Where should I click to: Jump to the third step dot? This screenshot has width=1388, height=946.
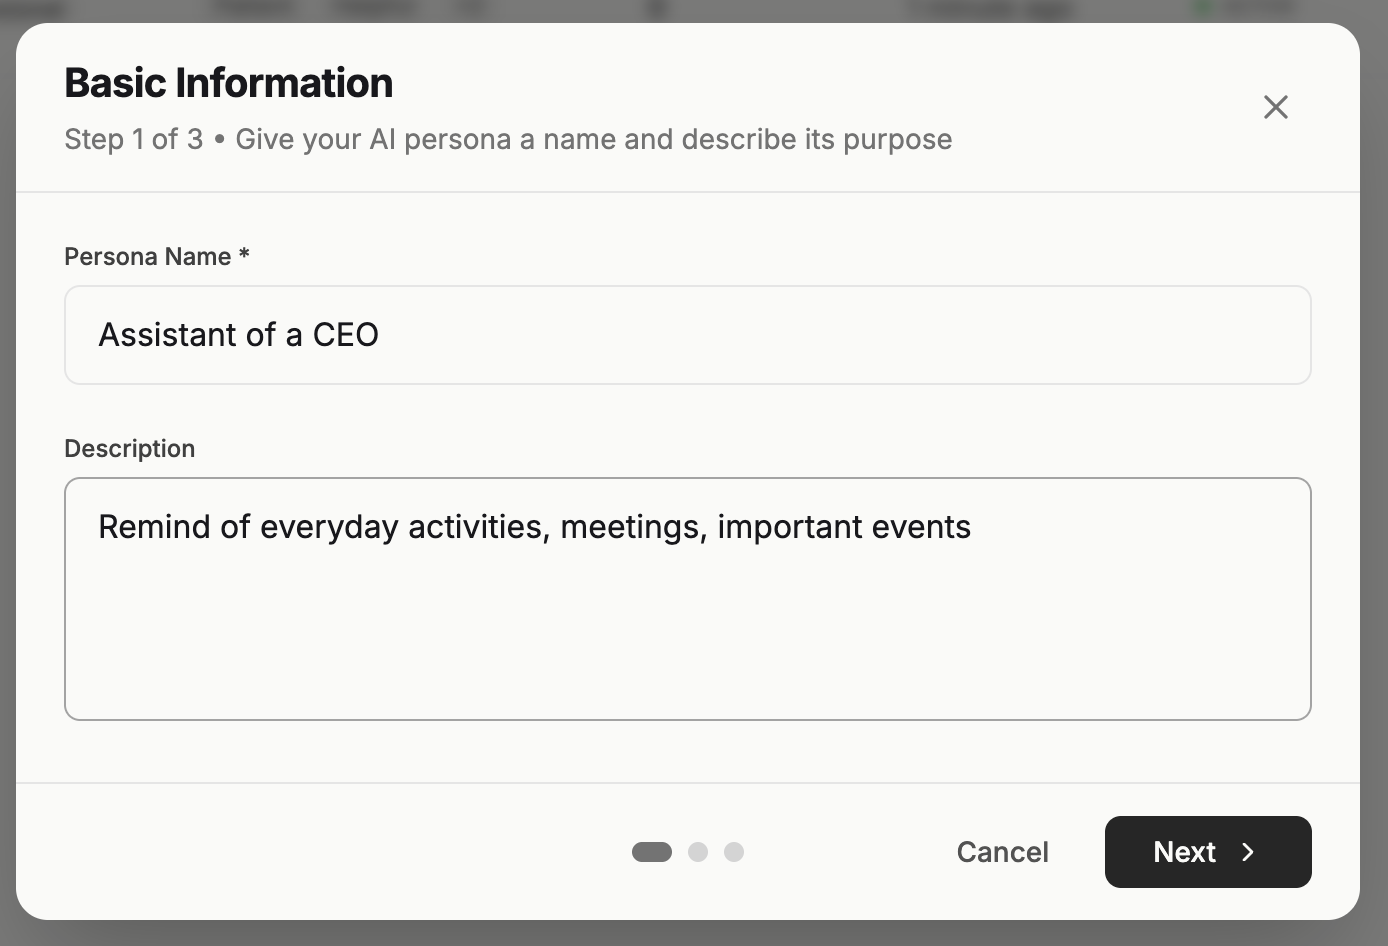[734, 852]
